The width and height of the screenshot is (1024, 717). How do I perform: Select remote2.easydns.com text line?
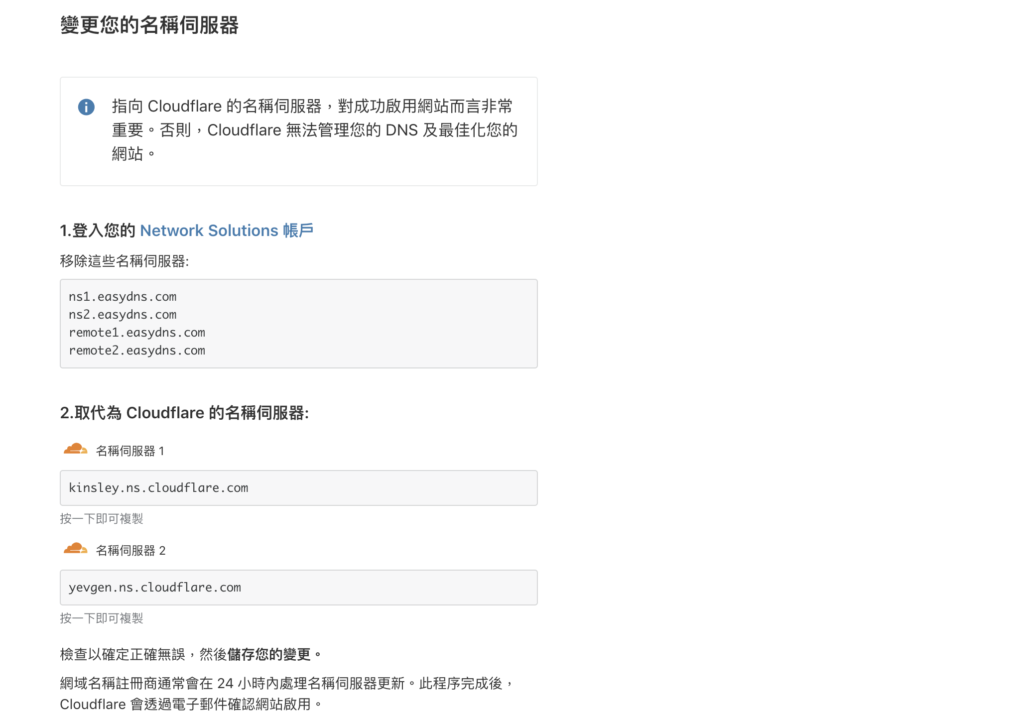(x=137, y=351)
